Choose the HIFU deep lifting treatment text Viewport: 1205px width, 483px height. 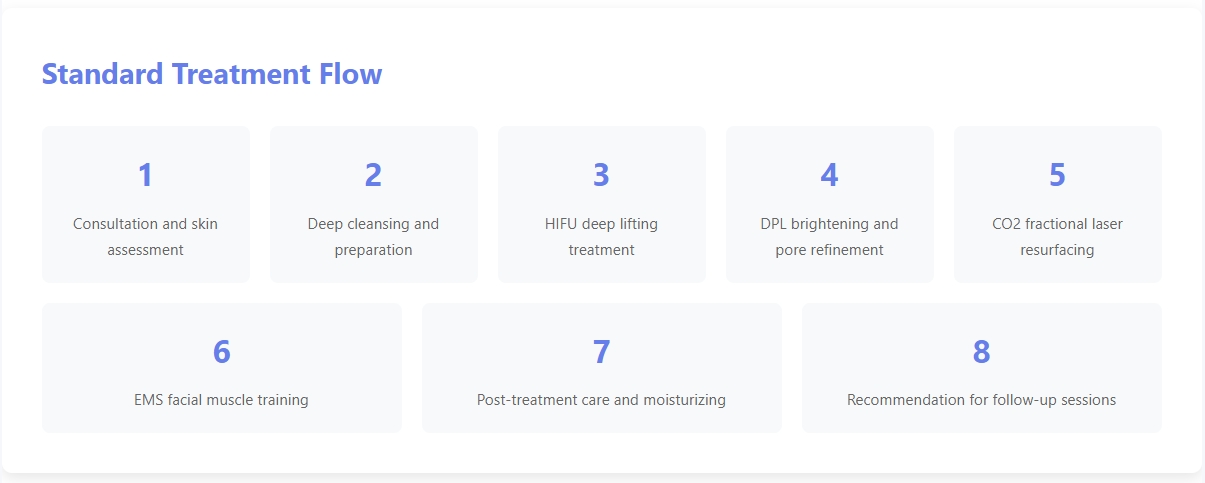click(x=601, y=237)
